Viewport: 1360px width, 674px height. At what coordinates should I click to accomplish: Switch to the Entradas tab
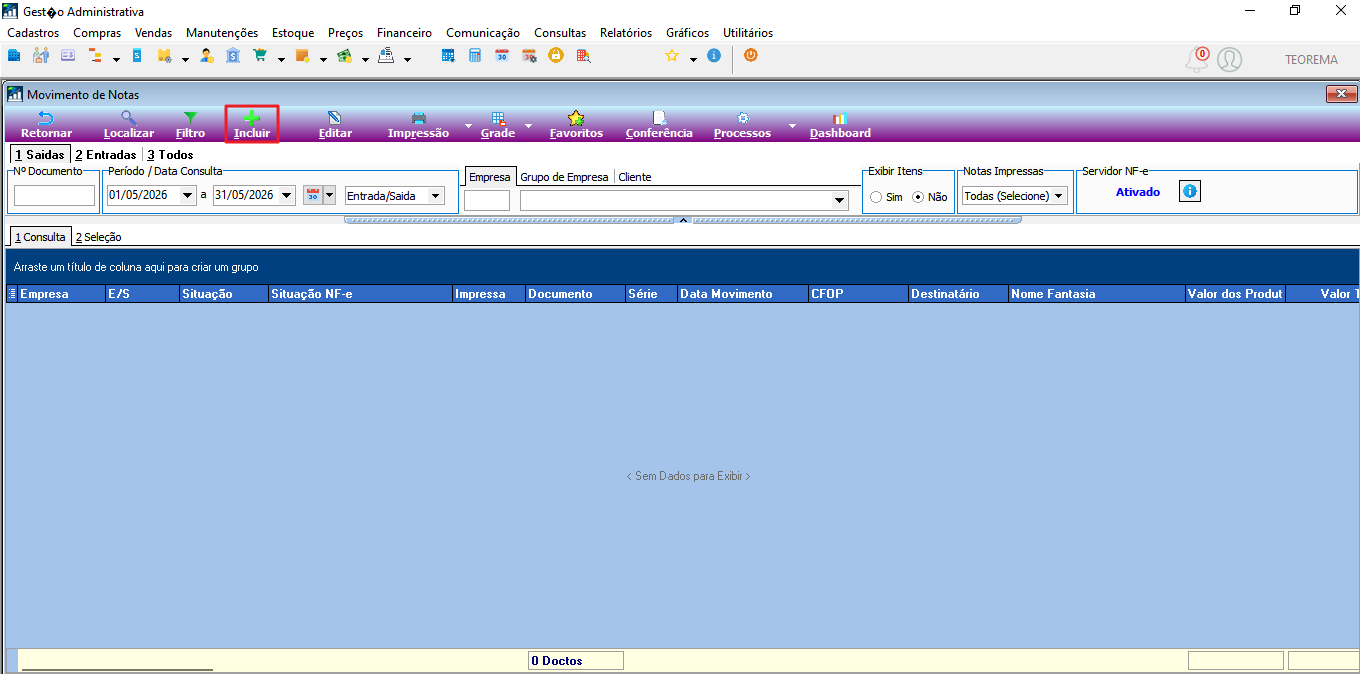point(105,155)
